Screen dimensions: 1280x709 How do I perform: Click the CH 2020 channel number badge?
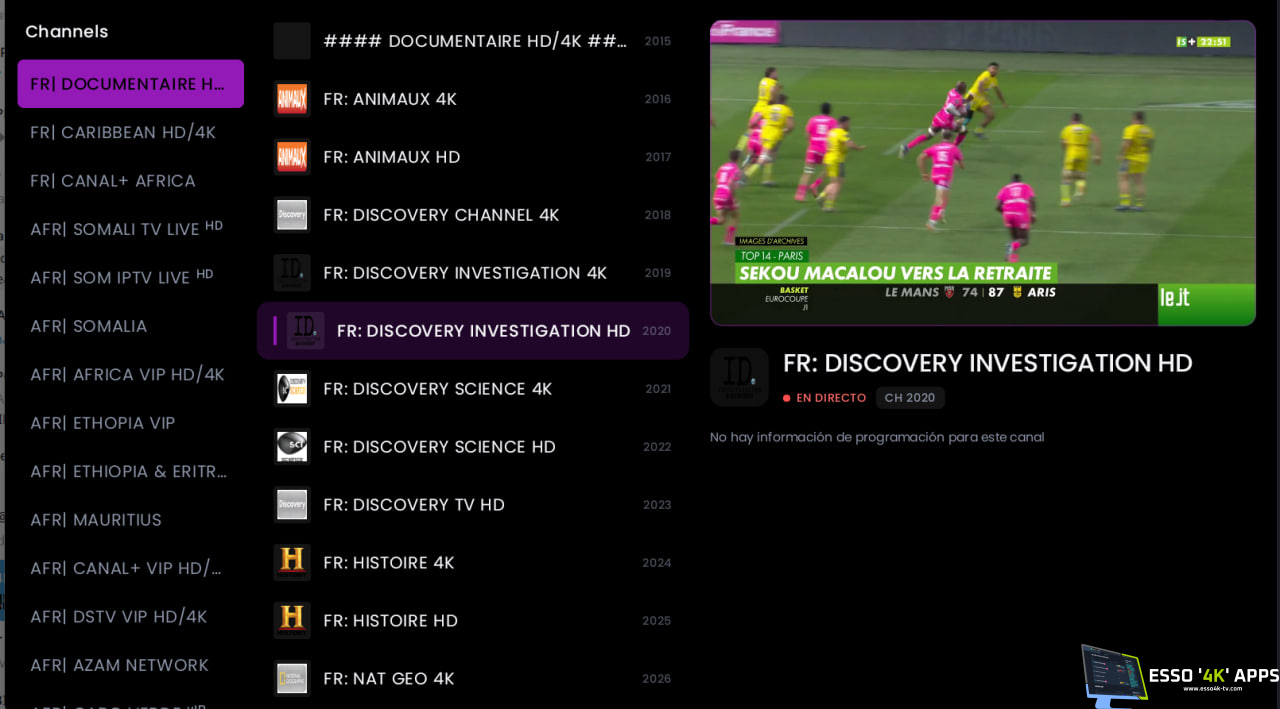(x=910, y=398)
